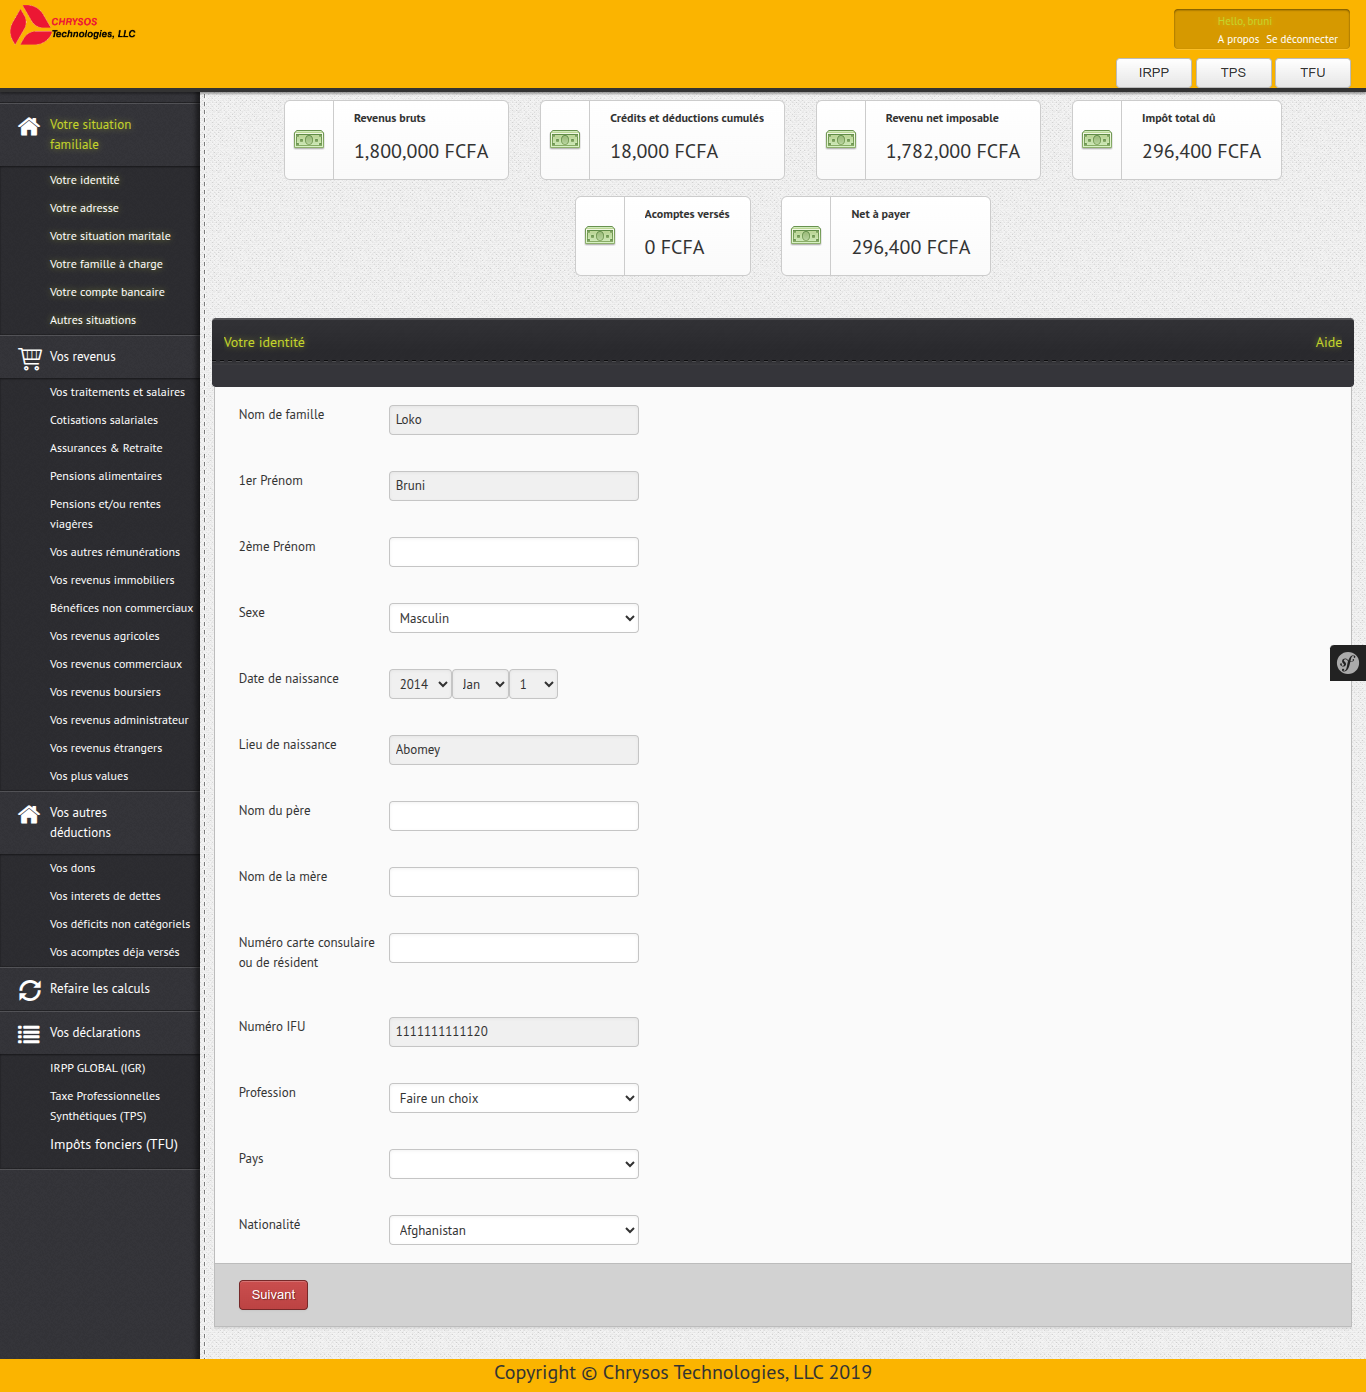Switch to the IRPP tab
Image resolution: width=1366 pixels, height=1392 pixels.
coord(1154,73)
